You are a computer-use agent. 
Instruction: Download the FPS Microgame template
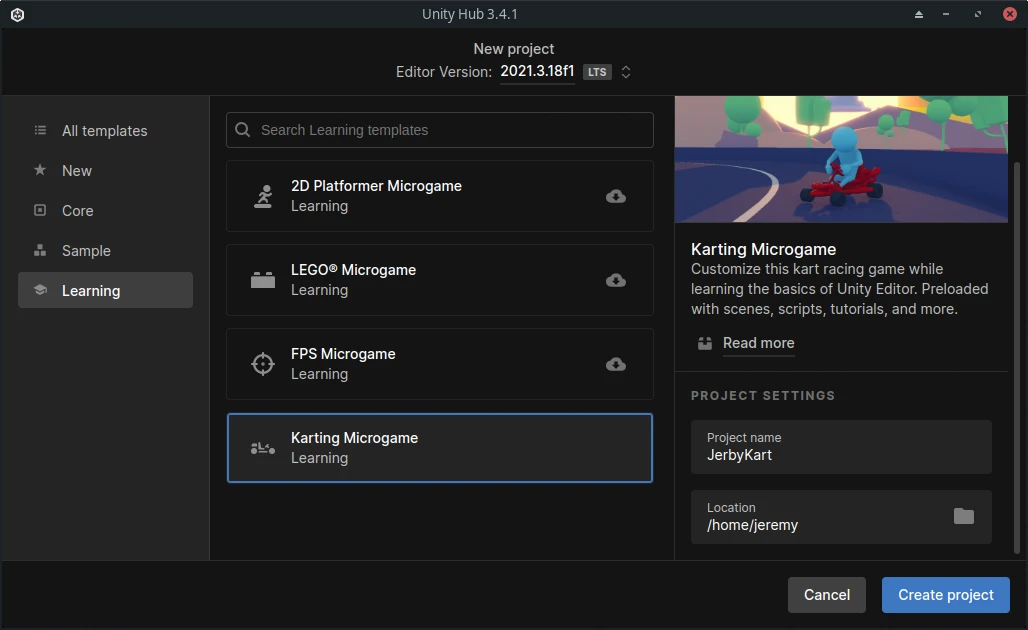616,364
